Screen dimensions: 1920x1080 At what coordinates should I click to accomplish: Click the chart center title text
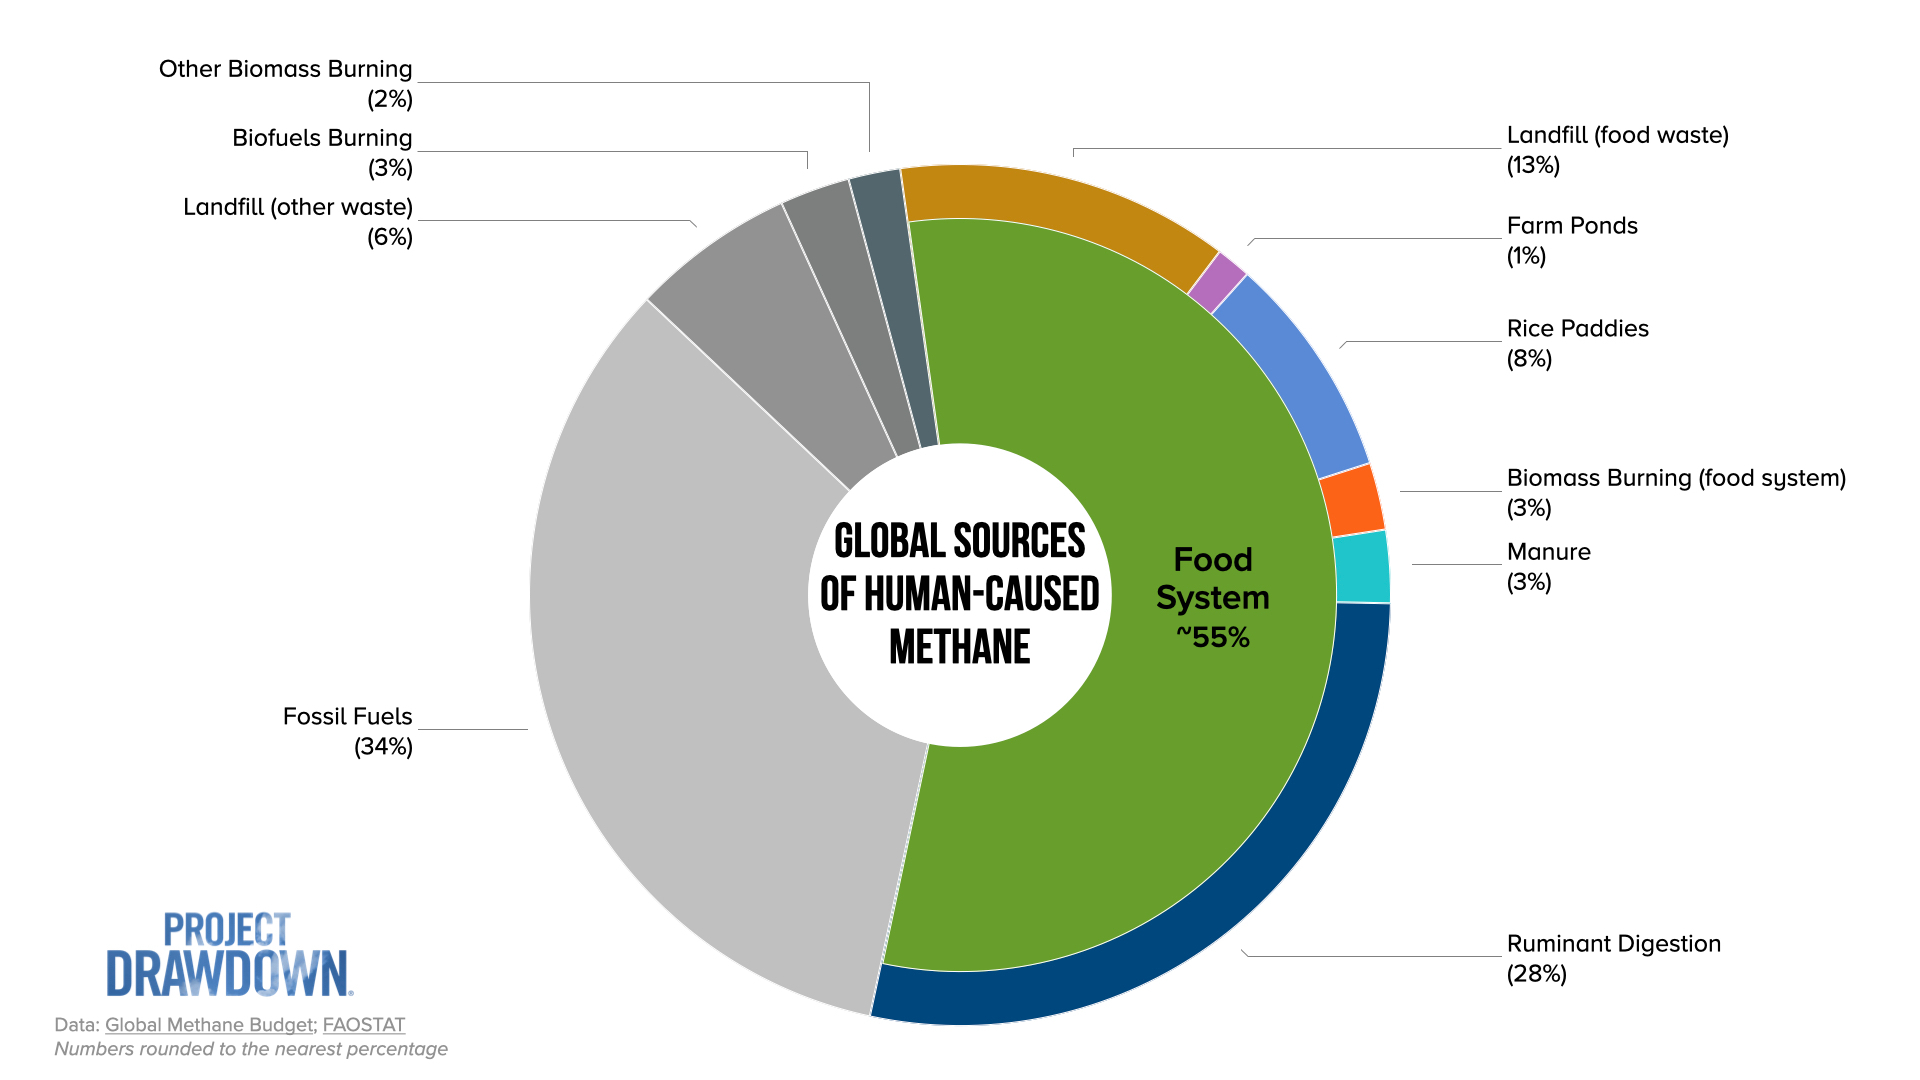[959, 594]
